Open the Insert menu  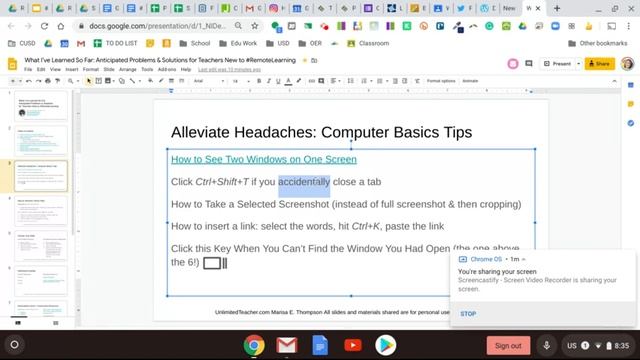point(72,70)
